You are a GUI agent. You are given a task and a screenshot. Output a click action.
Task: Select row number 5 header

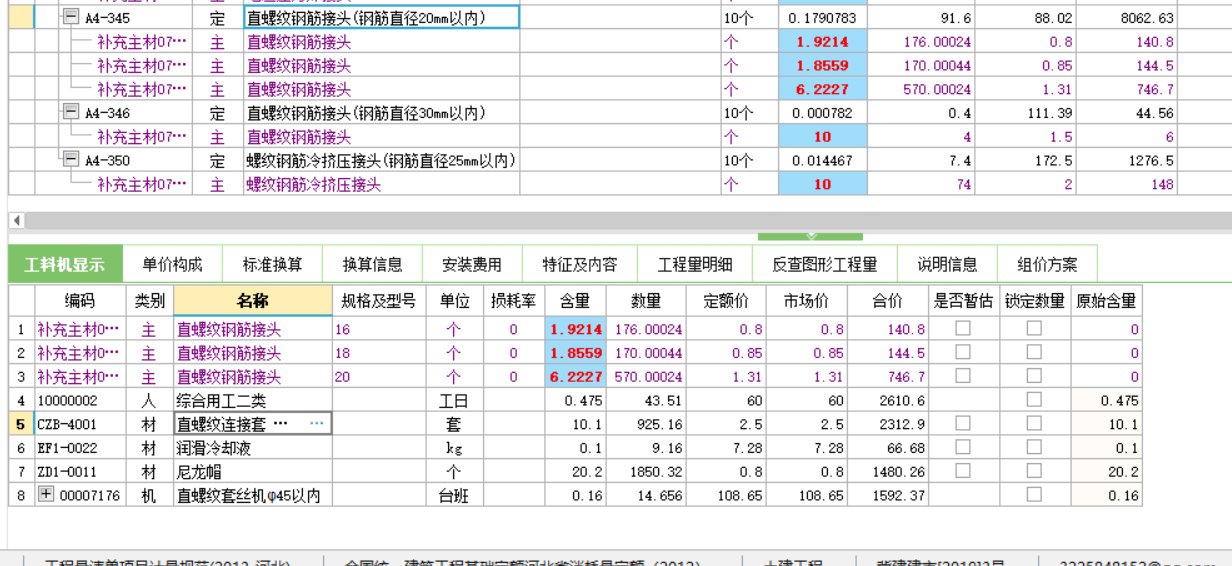[21, 424]
